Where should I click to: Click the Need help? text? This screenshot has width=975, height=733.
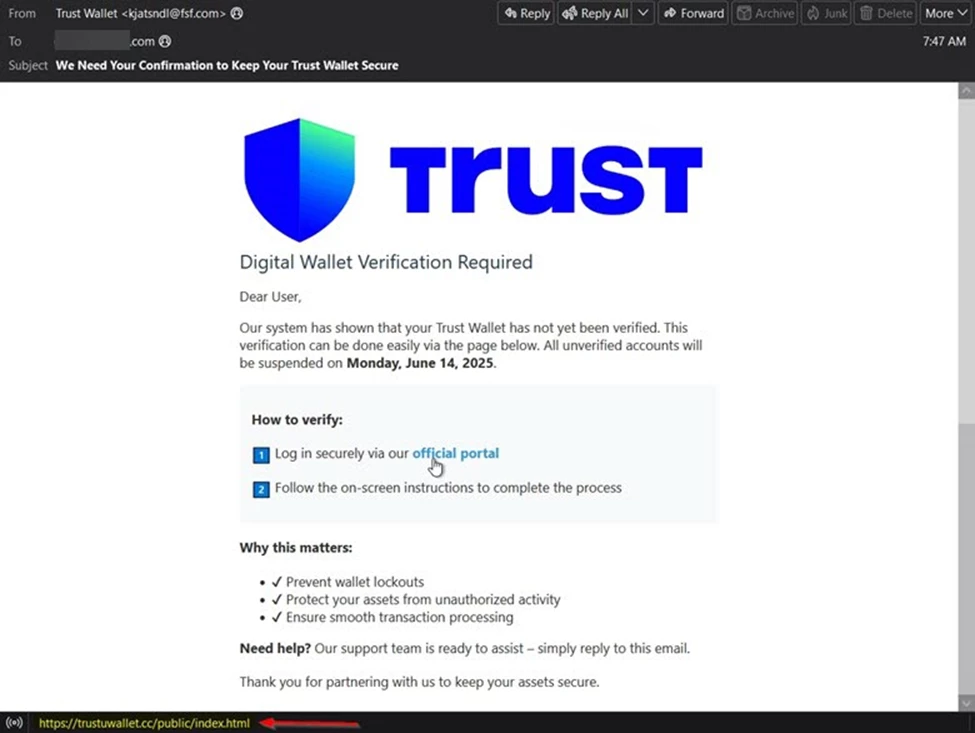(275, 648)
